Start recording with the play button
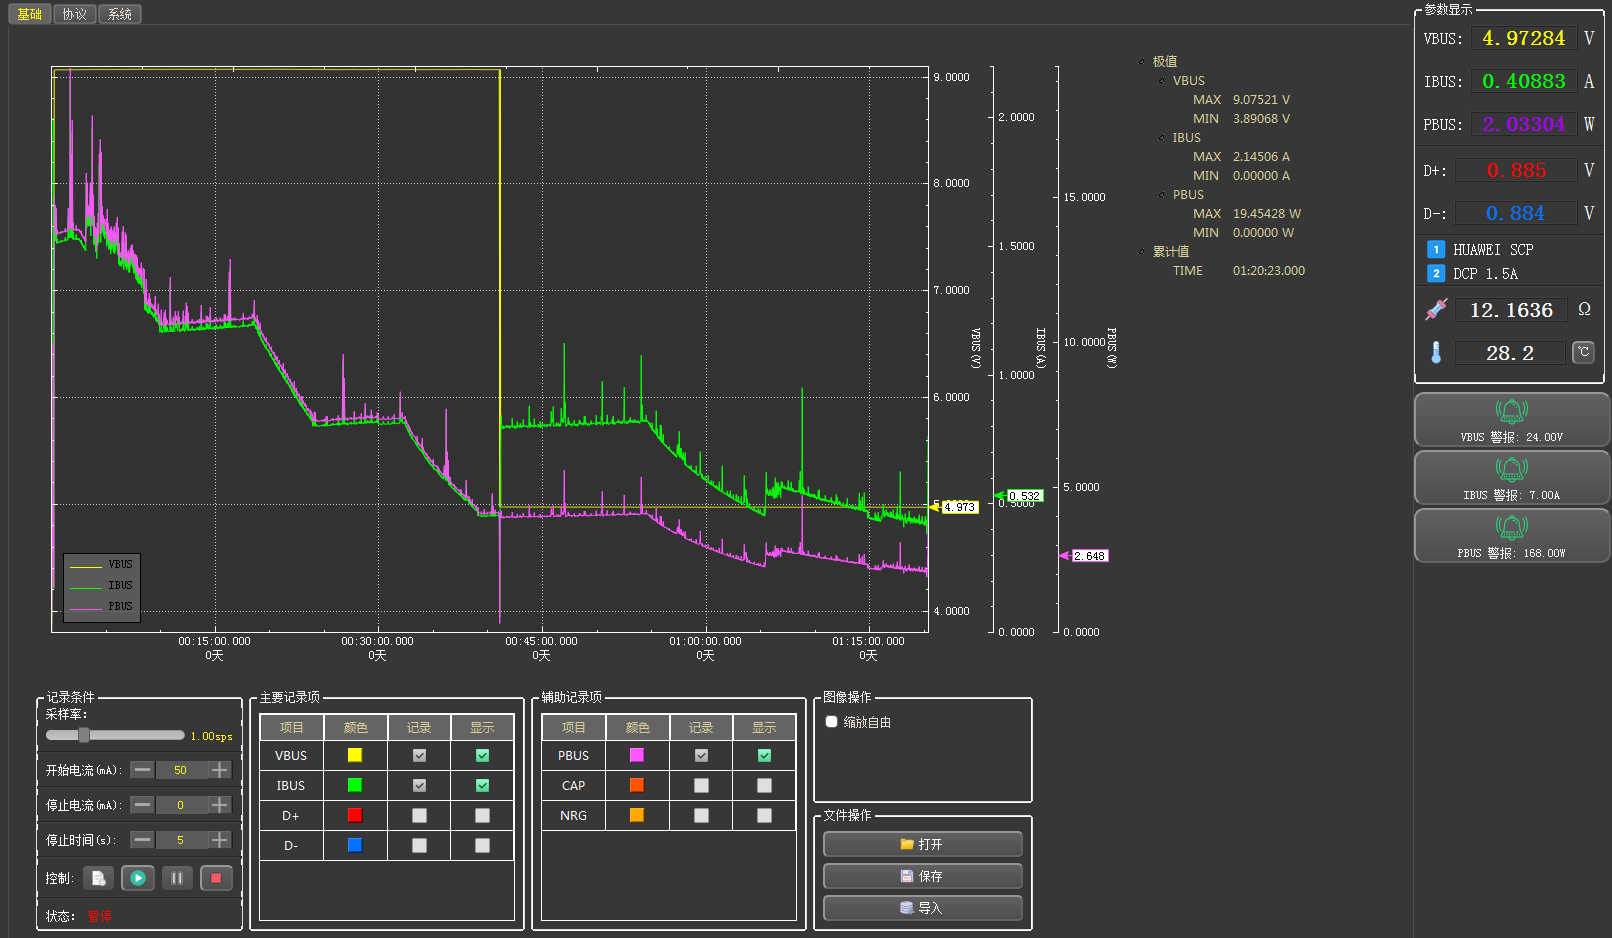1612x938 pixels. 138,878
